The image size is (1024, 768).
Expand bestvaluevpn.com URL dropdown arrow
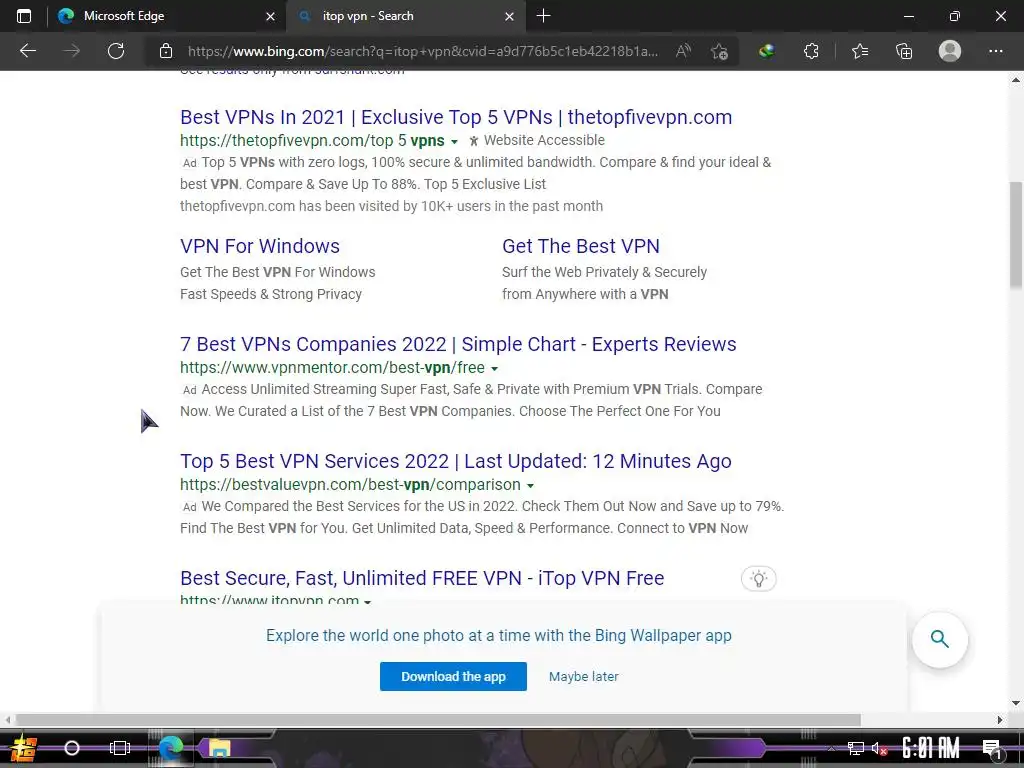click(530, 486)
